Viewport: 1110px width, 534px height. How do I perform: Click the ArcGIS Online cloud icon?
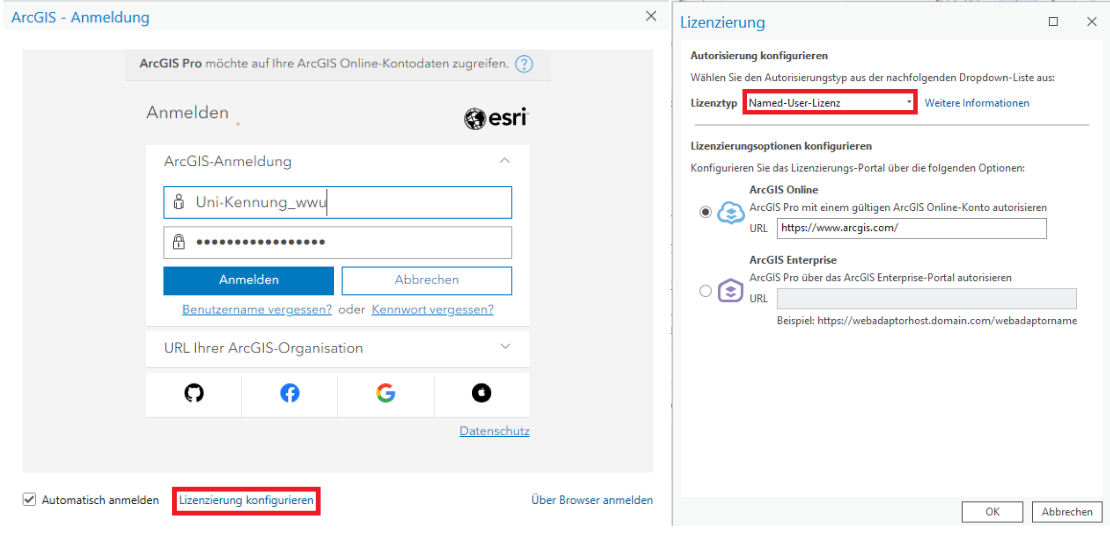(x=731, y=213)
